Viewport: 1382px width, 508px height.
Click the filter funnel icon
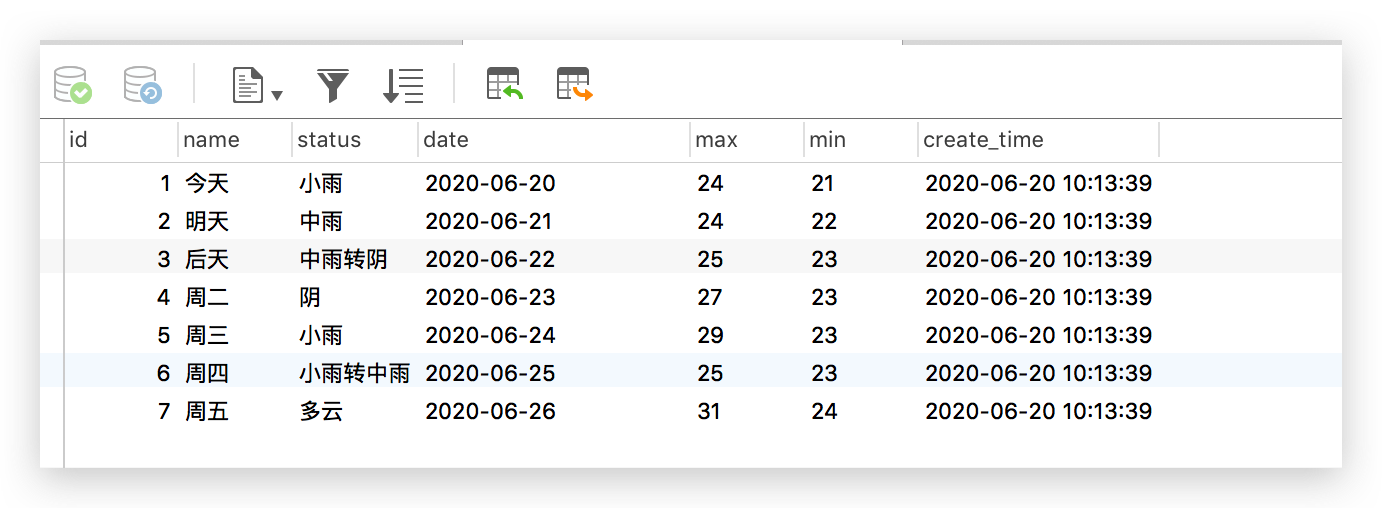pos(333,85)
